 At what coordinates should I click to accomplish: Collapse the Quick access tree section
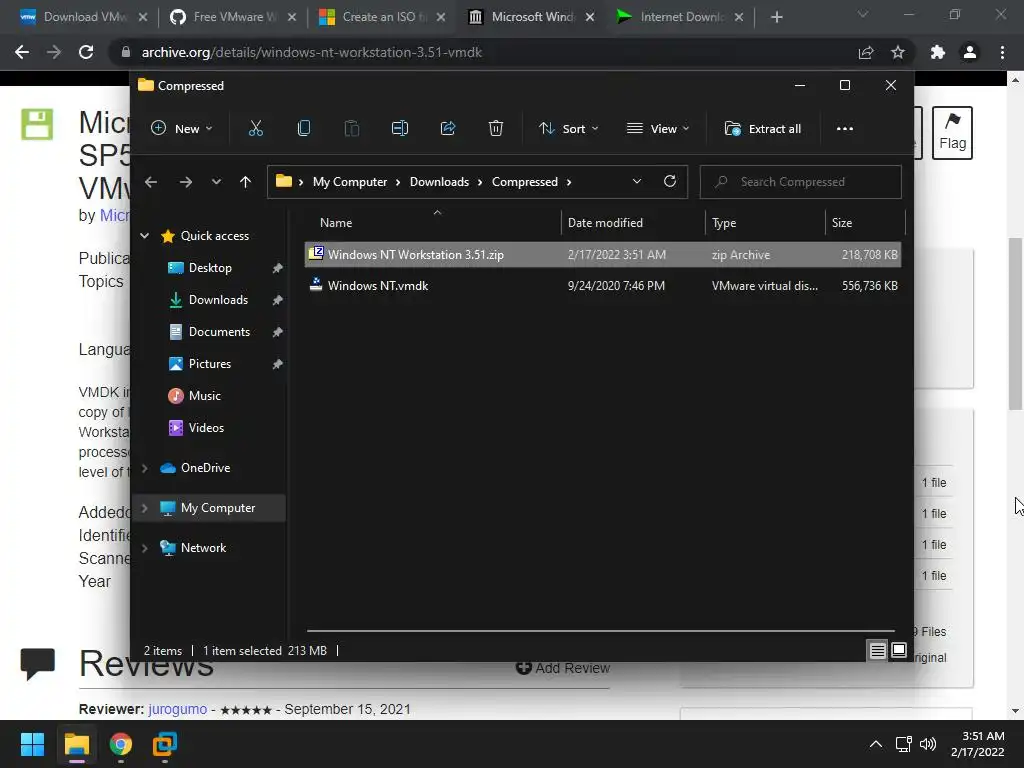pyautogui.click(x=144, y=236)
